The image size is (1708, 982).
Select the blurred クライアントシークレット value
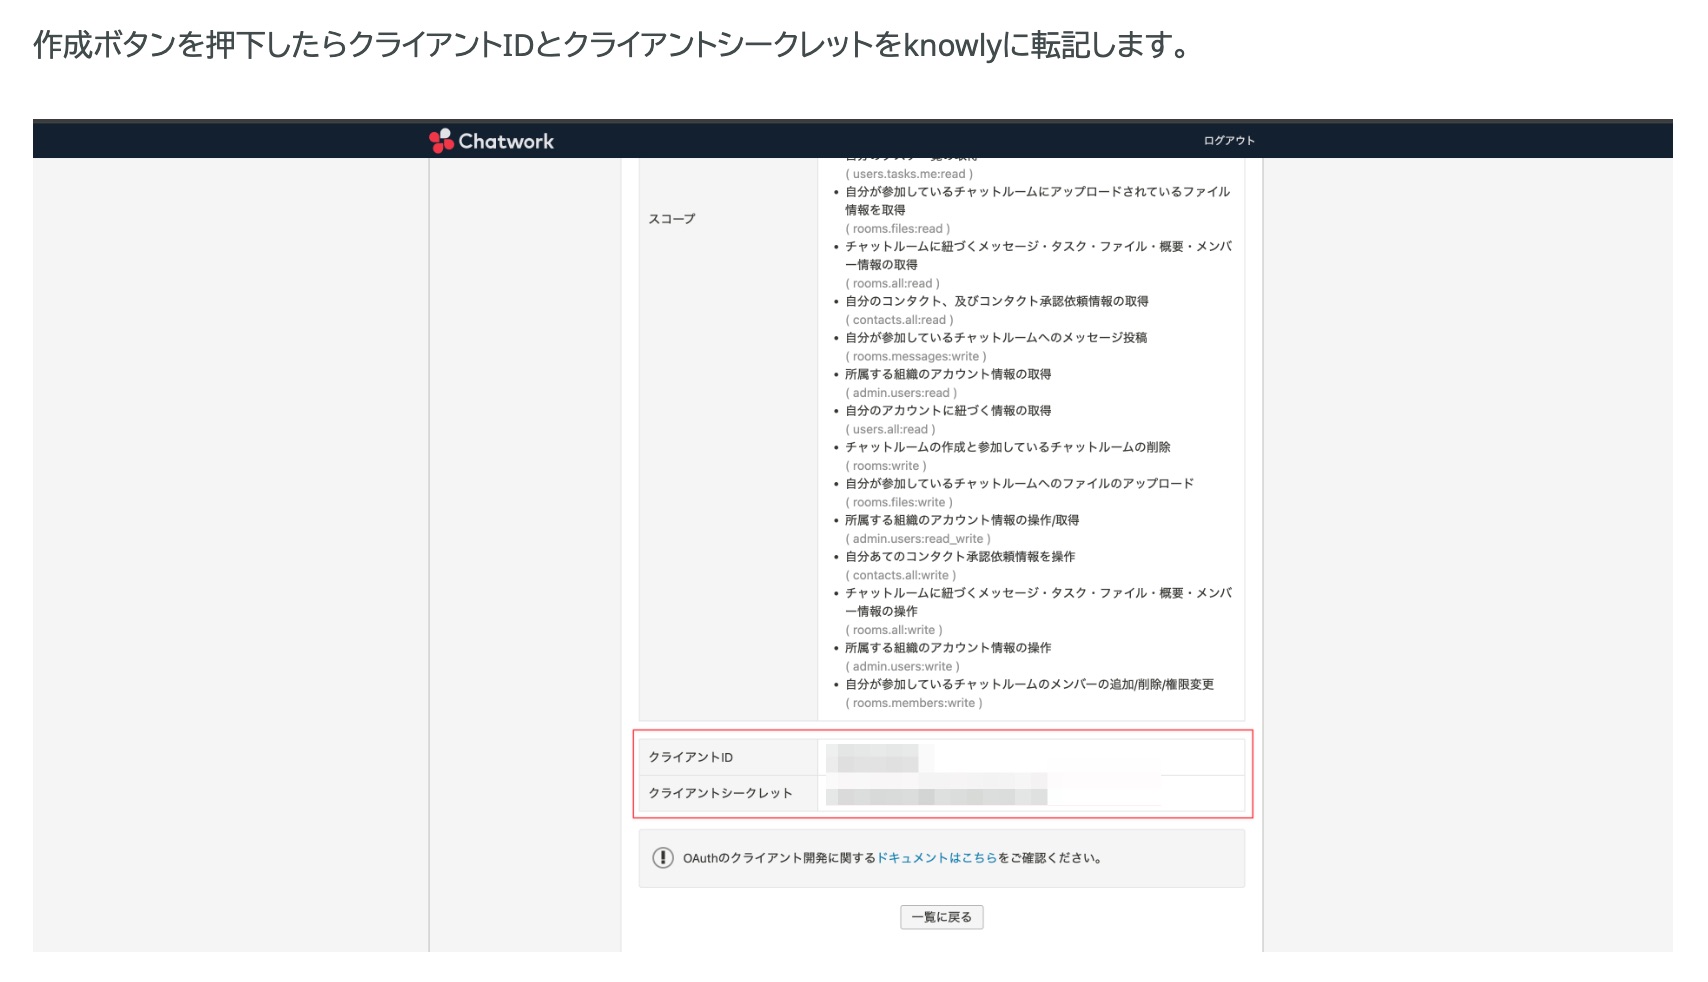coord(940,793)
